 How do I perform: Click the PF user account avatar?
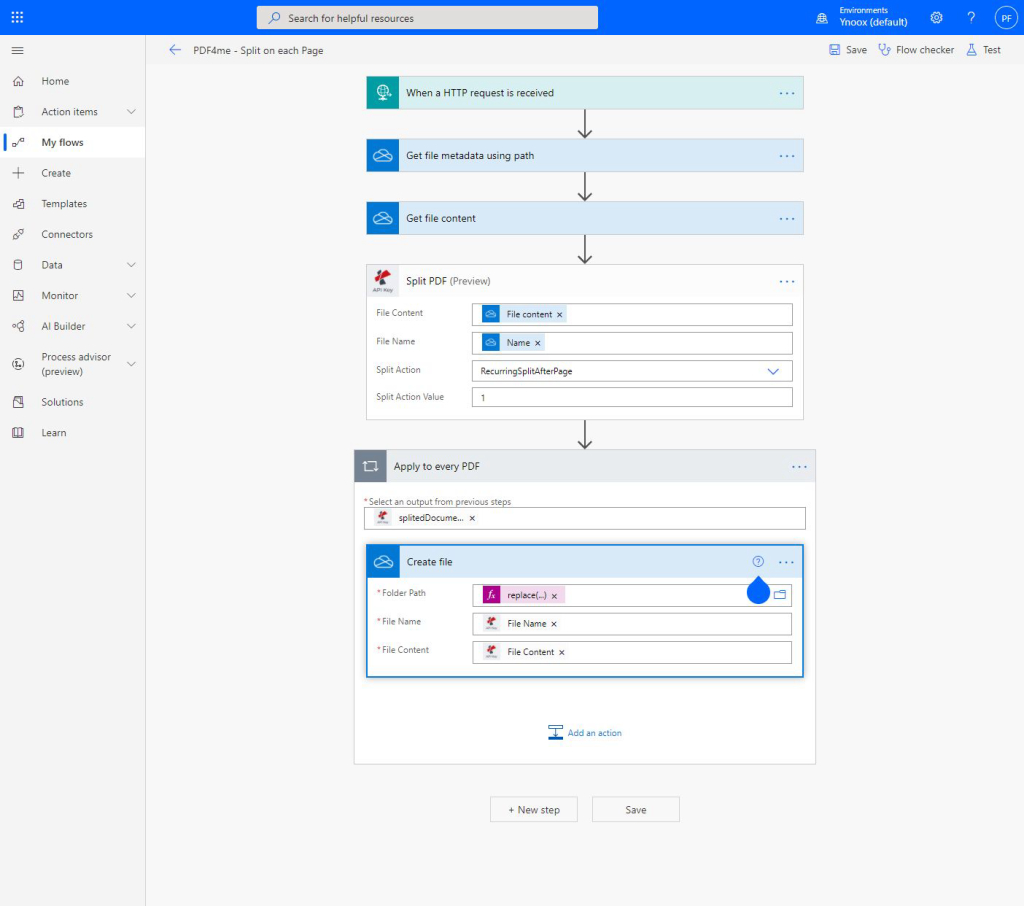pos(1005,18)
